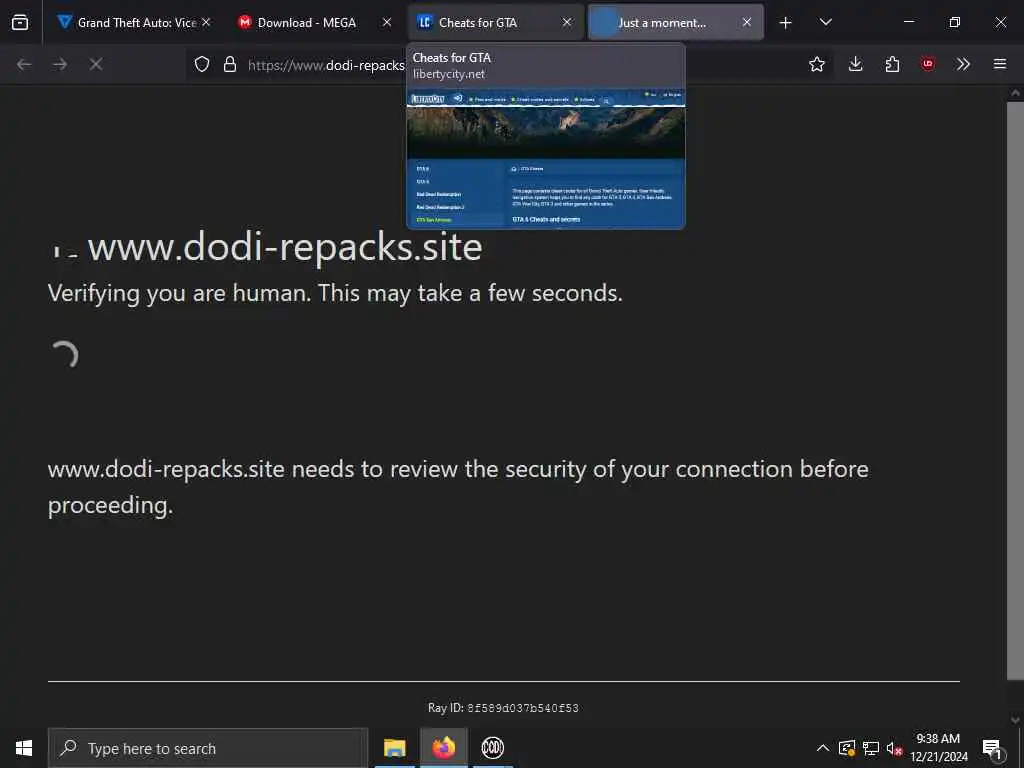Screen dimensions: 1024x768
Task: Minimize the Firefox window
Action: [x=908, y=22]
